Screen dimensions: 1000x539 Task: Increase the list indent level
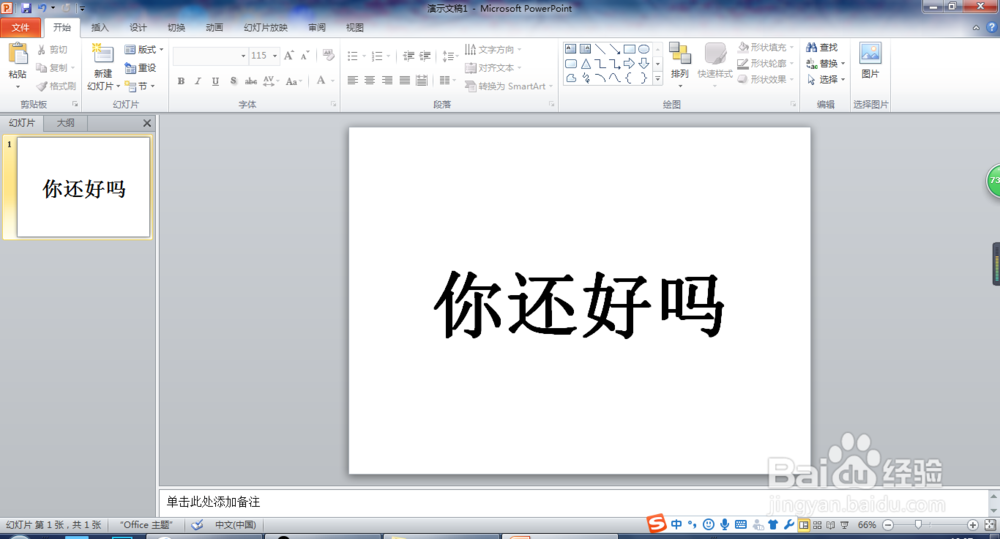point(425,56)
